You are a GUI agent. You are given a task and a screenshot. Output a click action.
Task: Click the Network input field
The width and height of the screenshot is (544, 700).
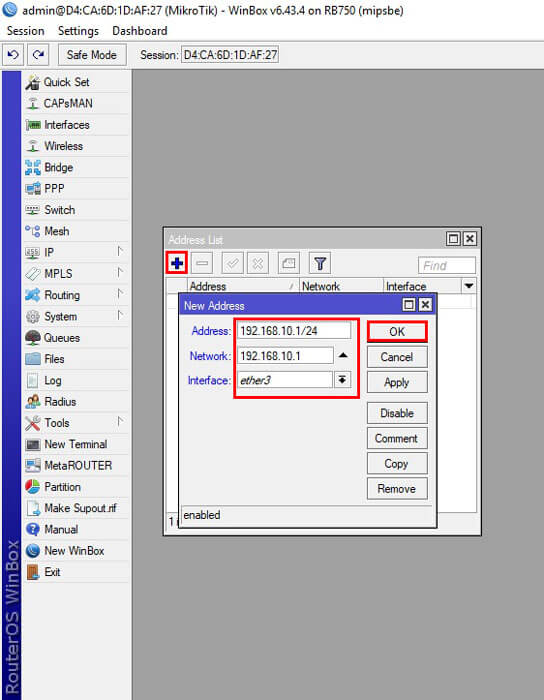click(x=285, y=356)
